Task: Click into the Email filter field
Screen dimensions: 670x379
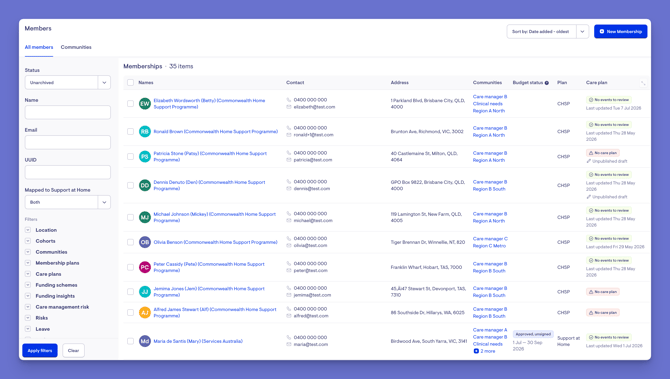Action: pyautogui.click(x=68, y=142)
